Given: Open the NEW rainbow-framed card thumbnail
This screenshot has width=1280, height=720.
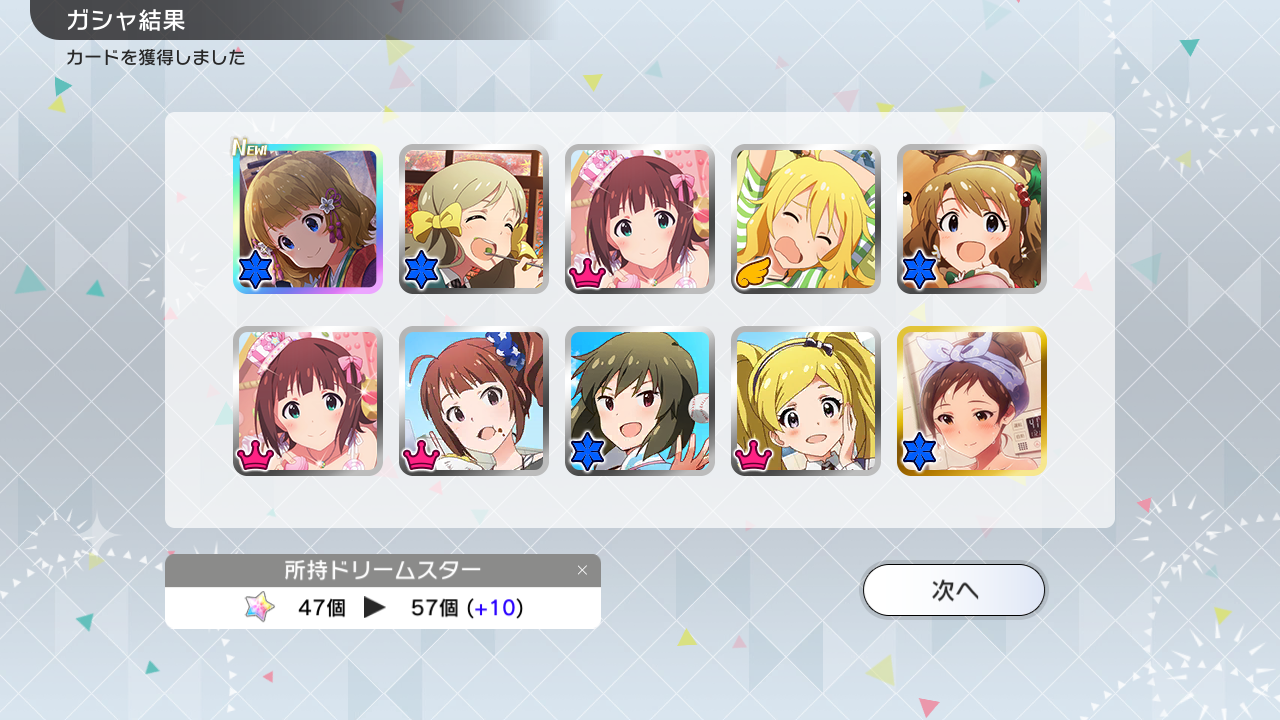Looking at the screenshot, I should (x=308, y=219).
